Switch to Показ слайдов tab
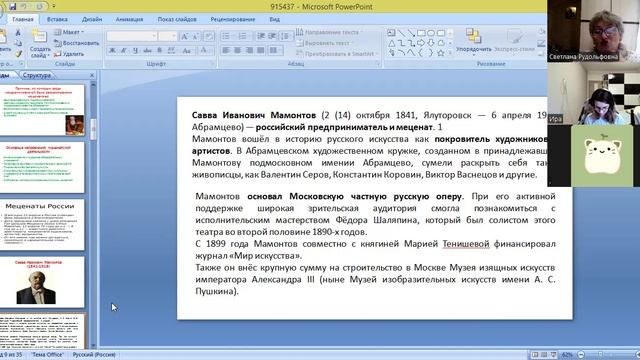 point(177,19)
